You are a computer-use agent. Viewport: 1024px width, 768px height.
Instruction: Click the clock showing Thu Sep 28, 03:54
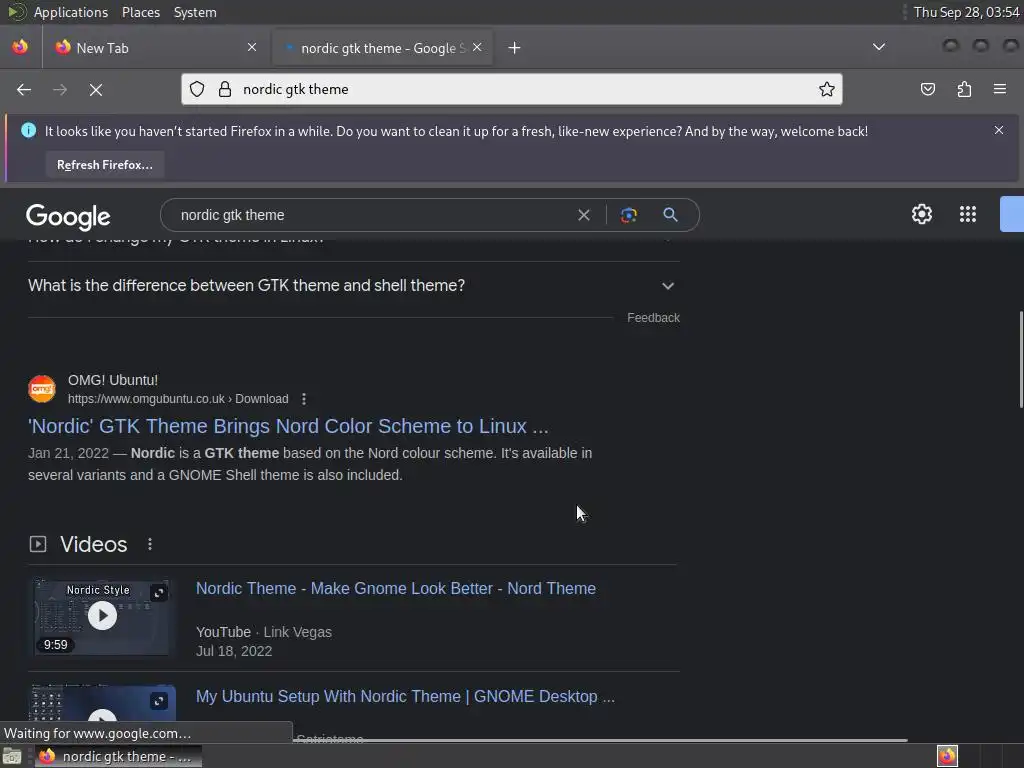966,12
